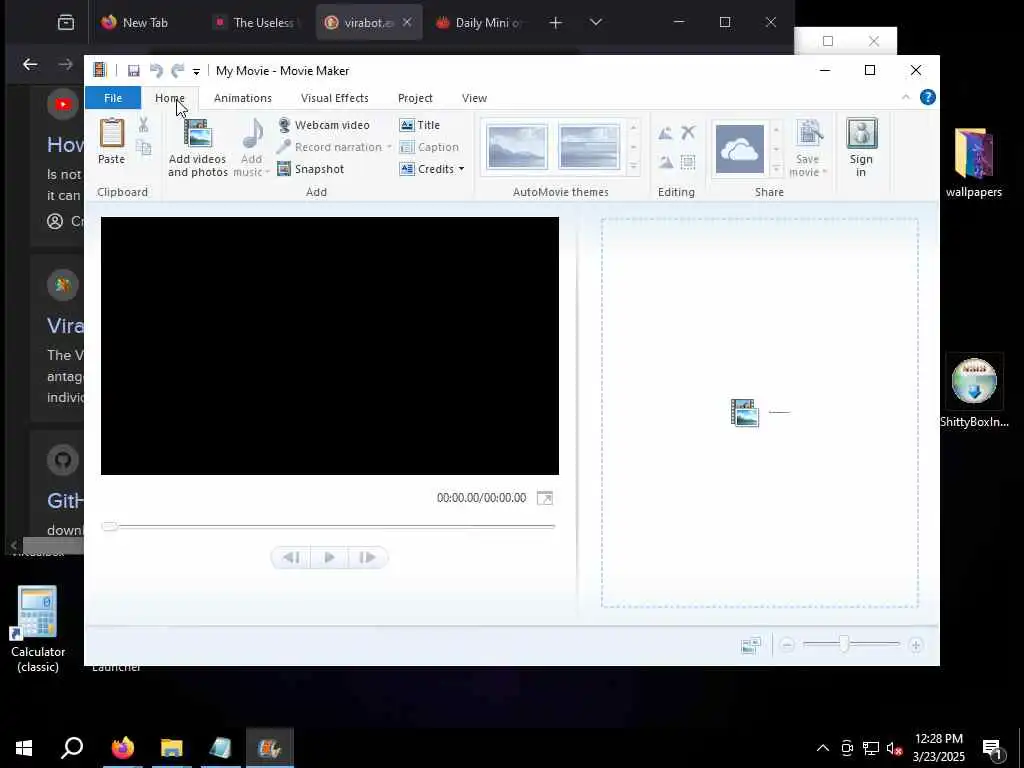Click the preview seek bar handle
This screenshot has height=768, width=1024.
pos(110,526)
